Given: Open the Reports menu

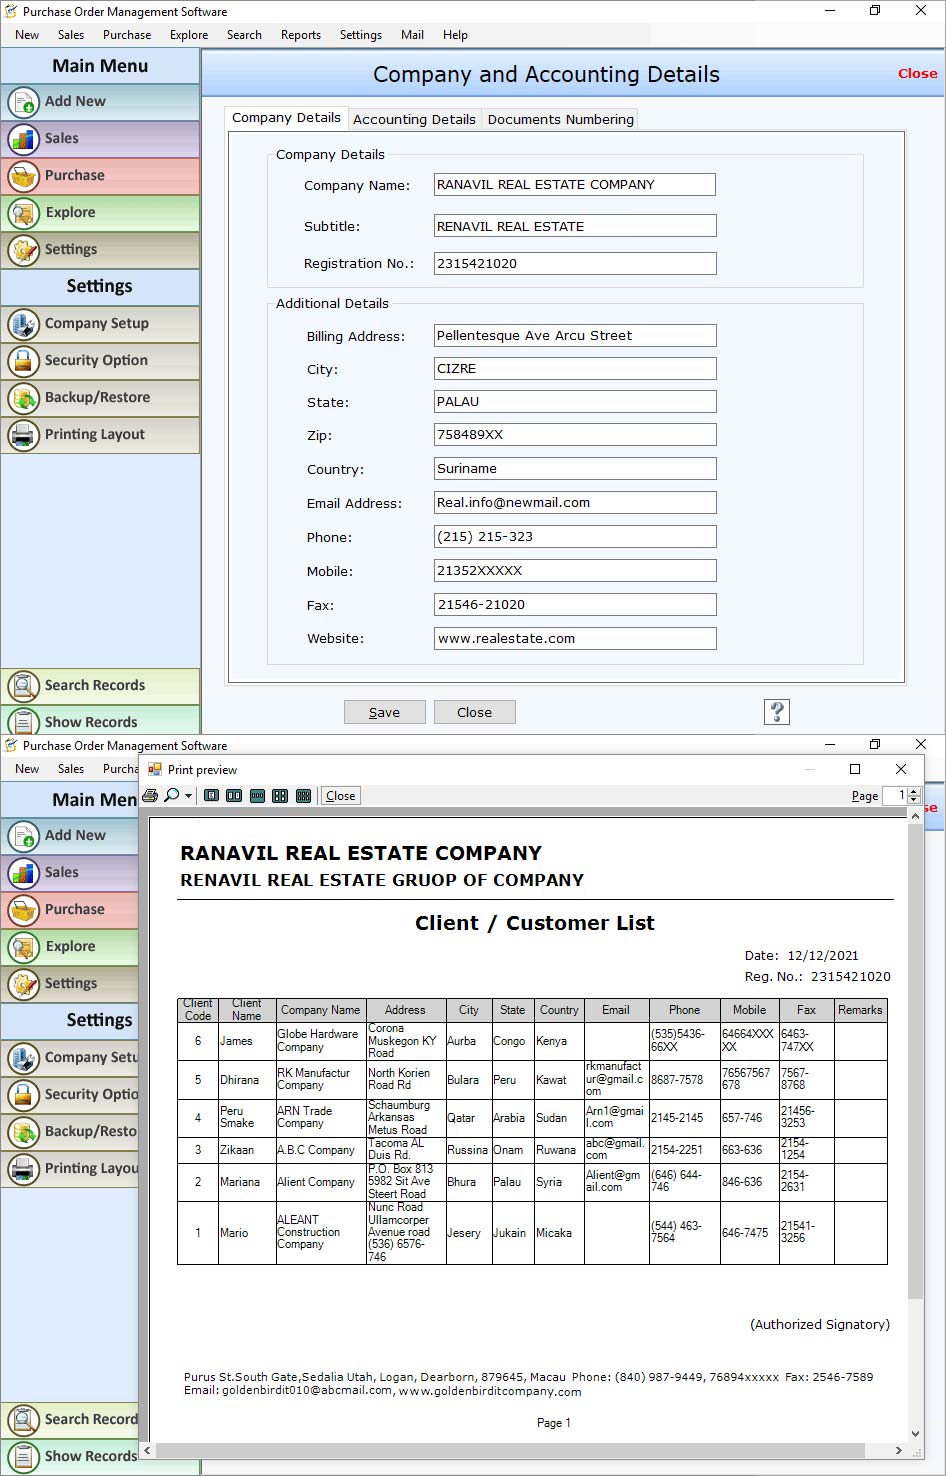Looking at the screenshot, I should click(x=300, y=34).
